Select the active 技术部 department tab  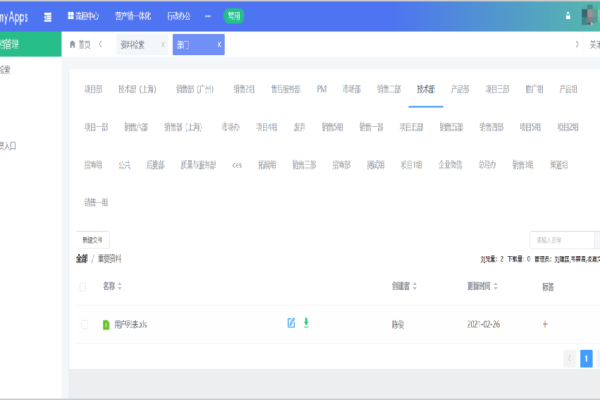[426, 89]
